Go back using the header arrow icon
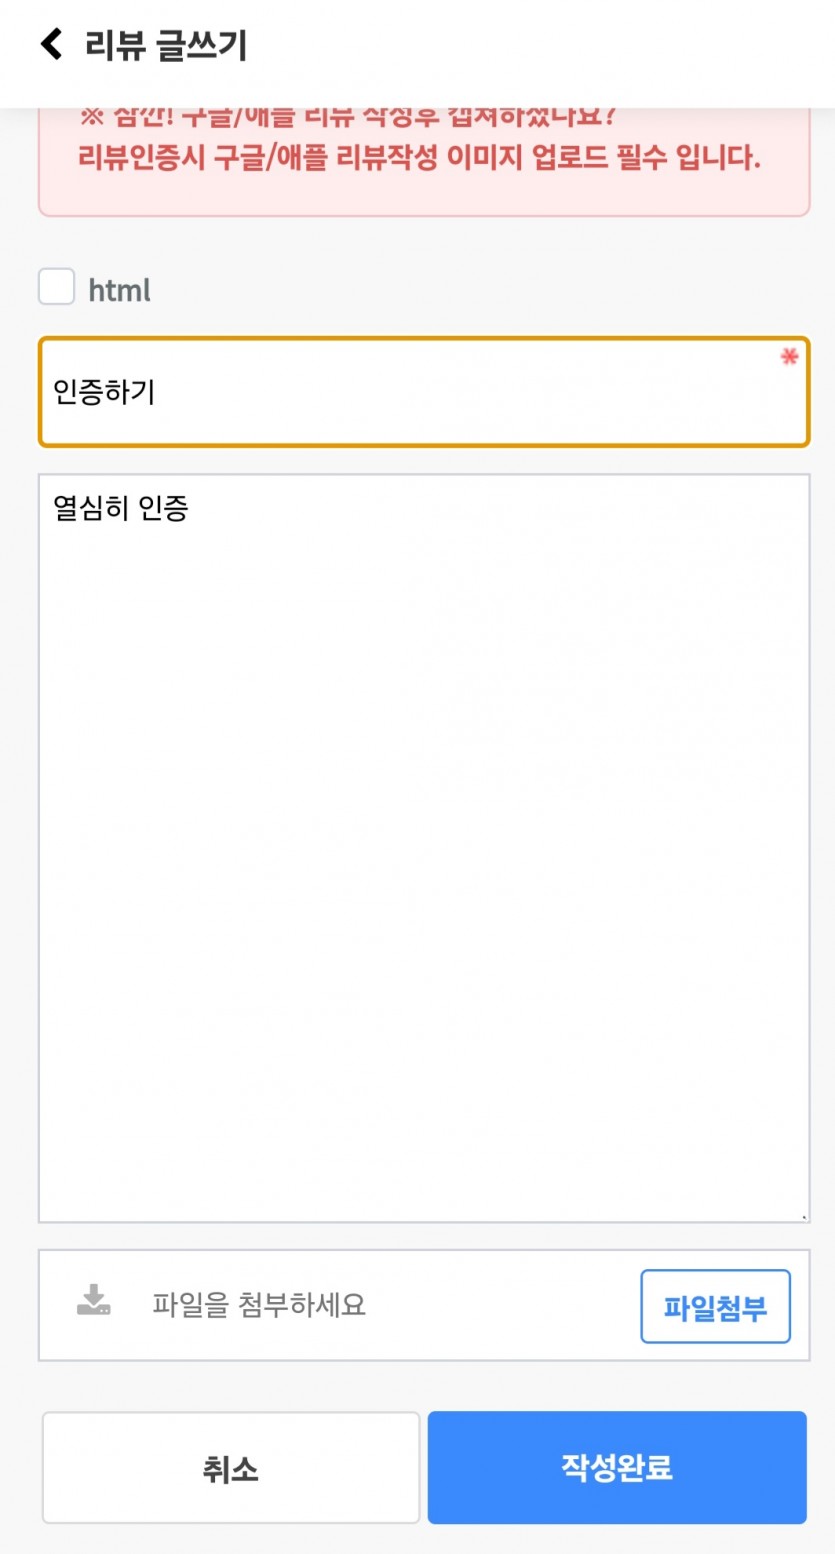 (51, 44)
